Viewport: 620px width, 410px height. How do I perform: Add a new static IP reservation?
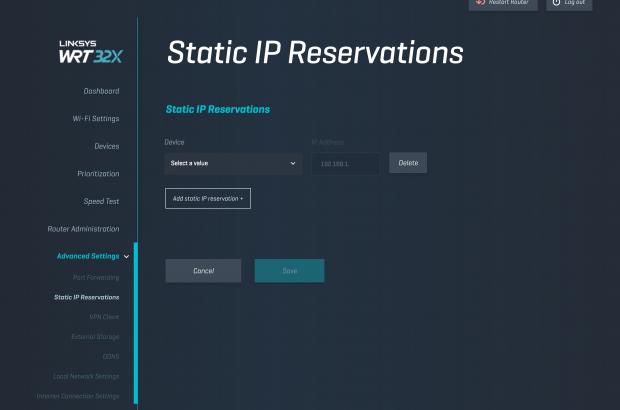coord(208,199)
